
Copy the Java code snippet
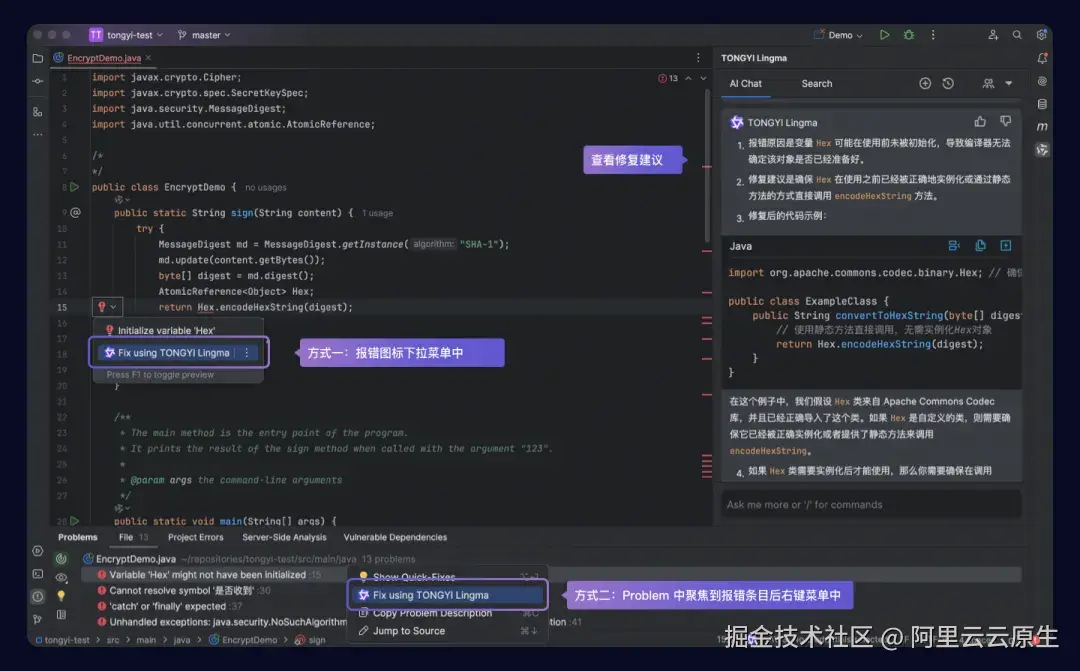pos(980,246)
